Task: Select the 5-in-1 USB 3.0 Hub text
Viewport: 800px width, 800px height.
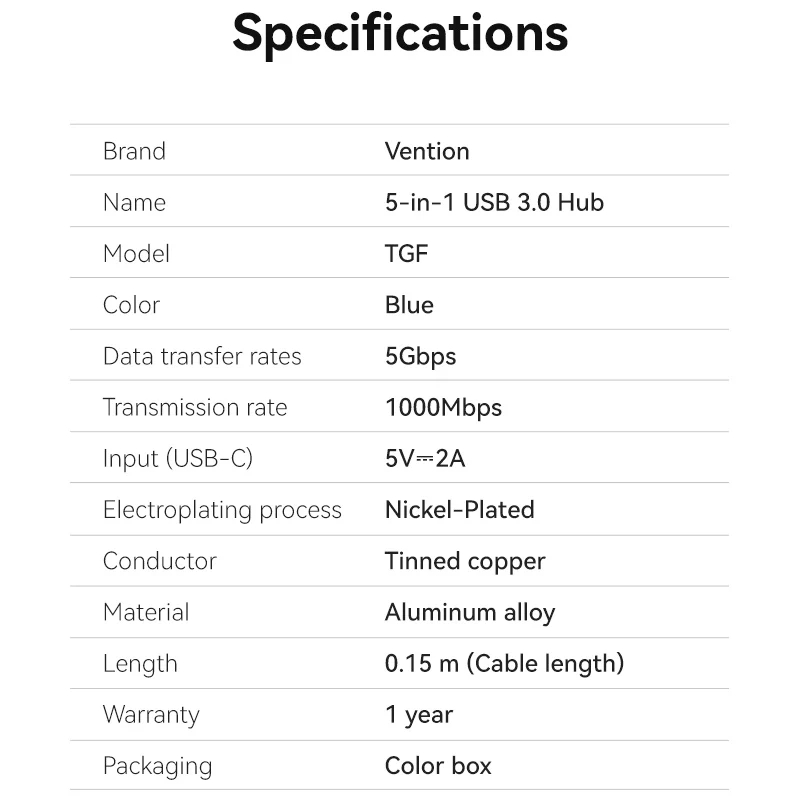Action: click(494, 202)
